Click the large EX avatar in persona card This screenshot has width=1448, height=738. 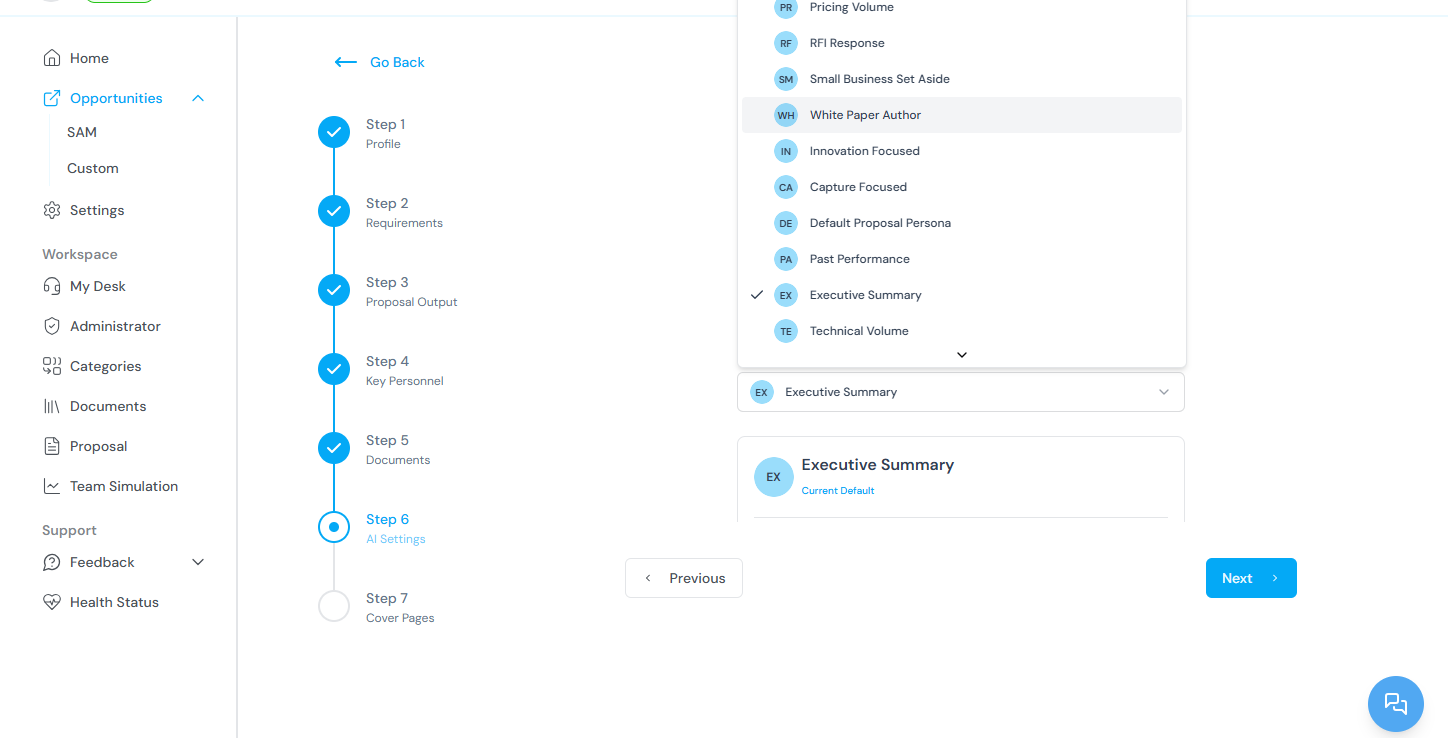[773, 477]
